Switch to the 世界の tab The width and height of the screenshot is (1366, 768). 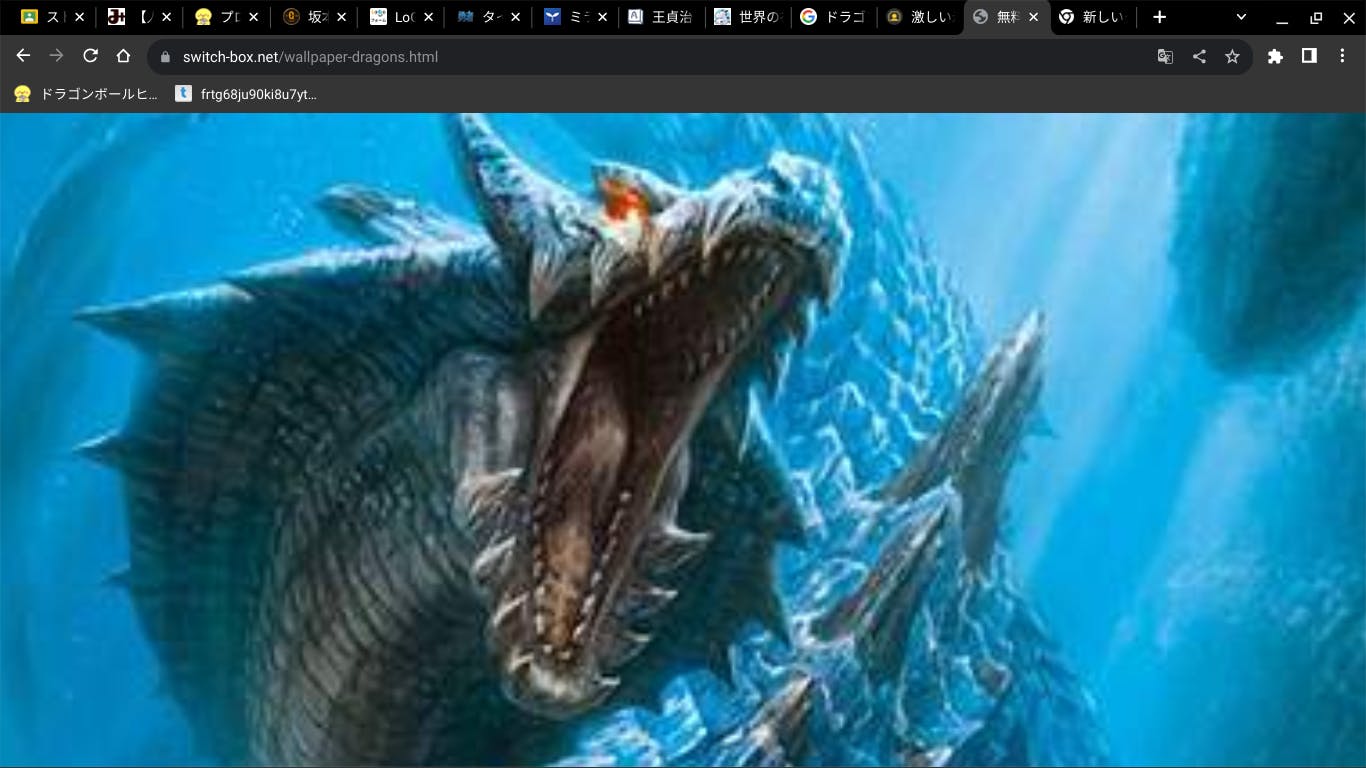(x=748, y=17)
